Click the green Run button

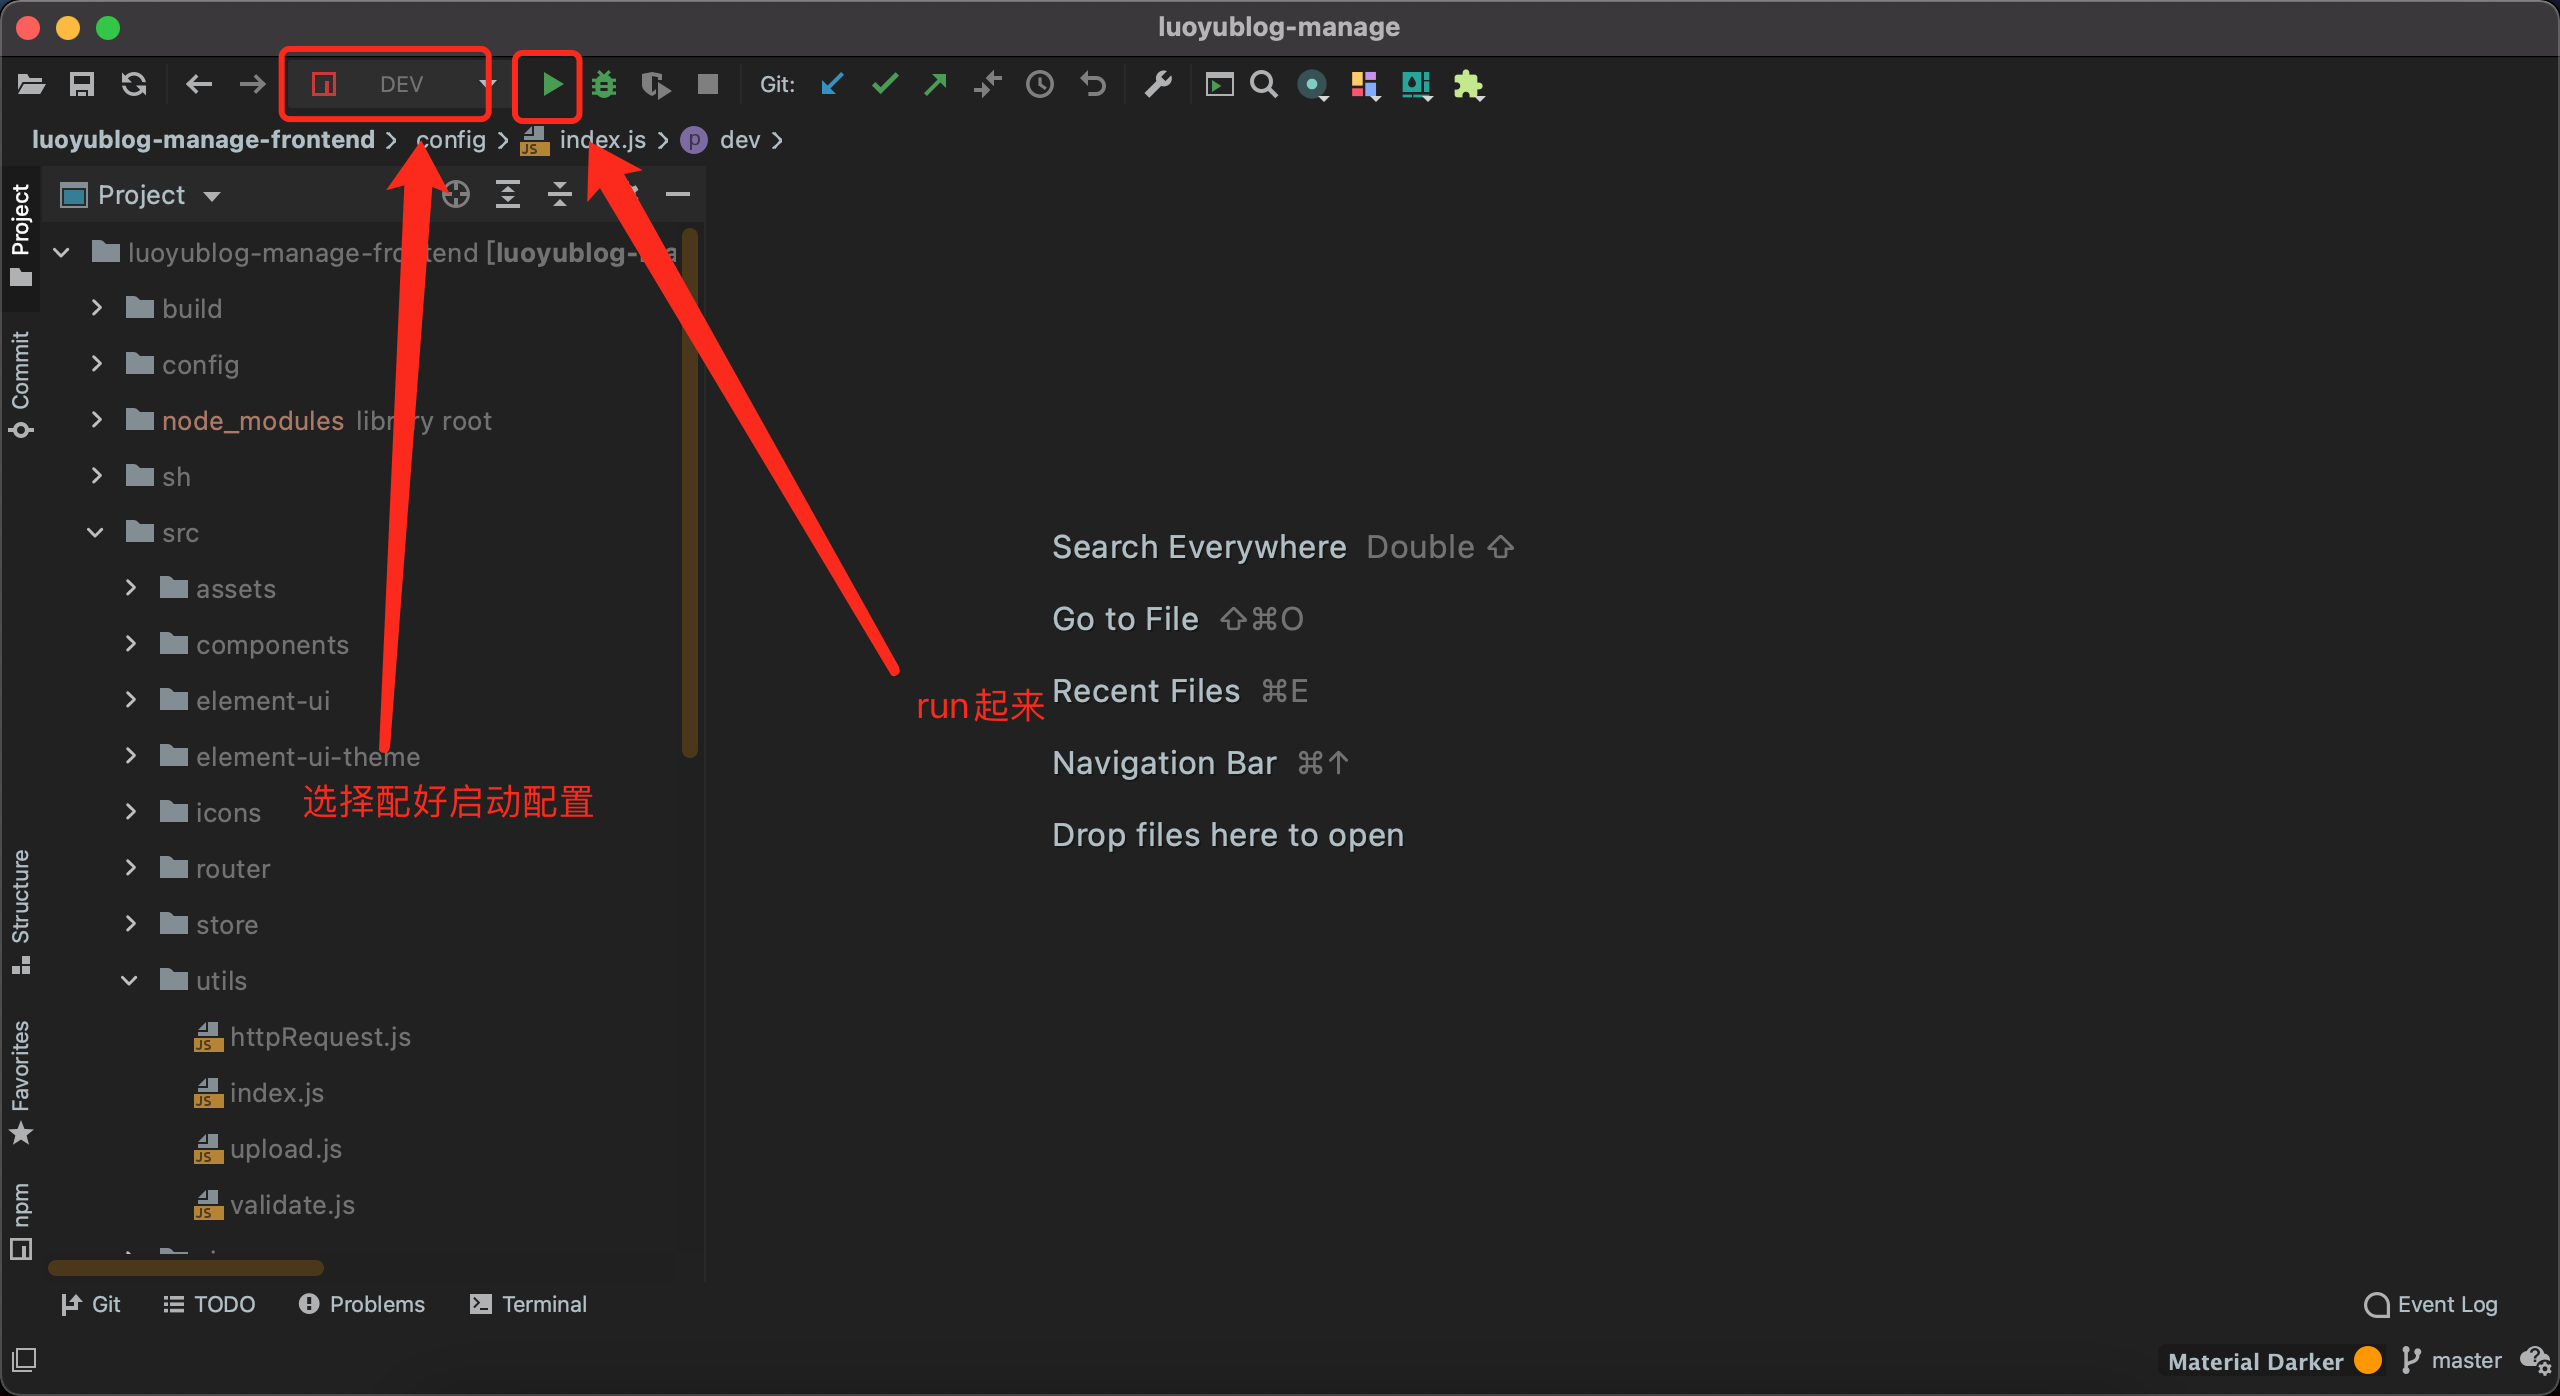click(x=551, y=84)
